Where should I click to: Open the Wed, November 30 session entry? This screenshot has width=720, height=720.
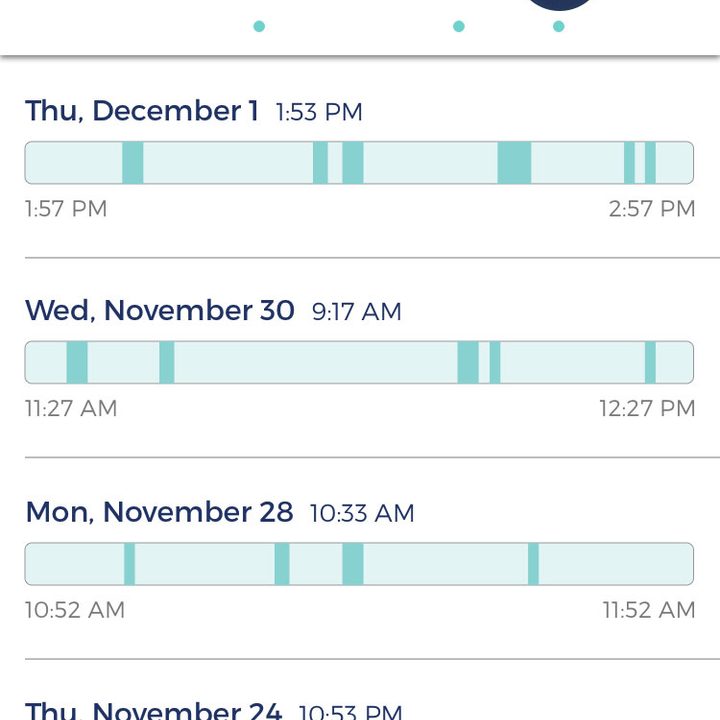coord(360,358)
